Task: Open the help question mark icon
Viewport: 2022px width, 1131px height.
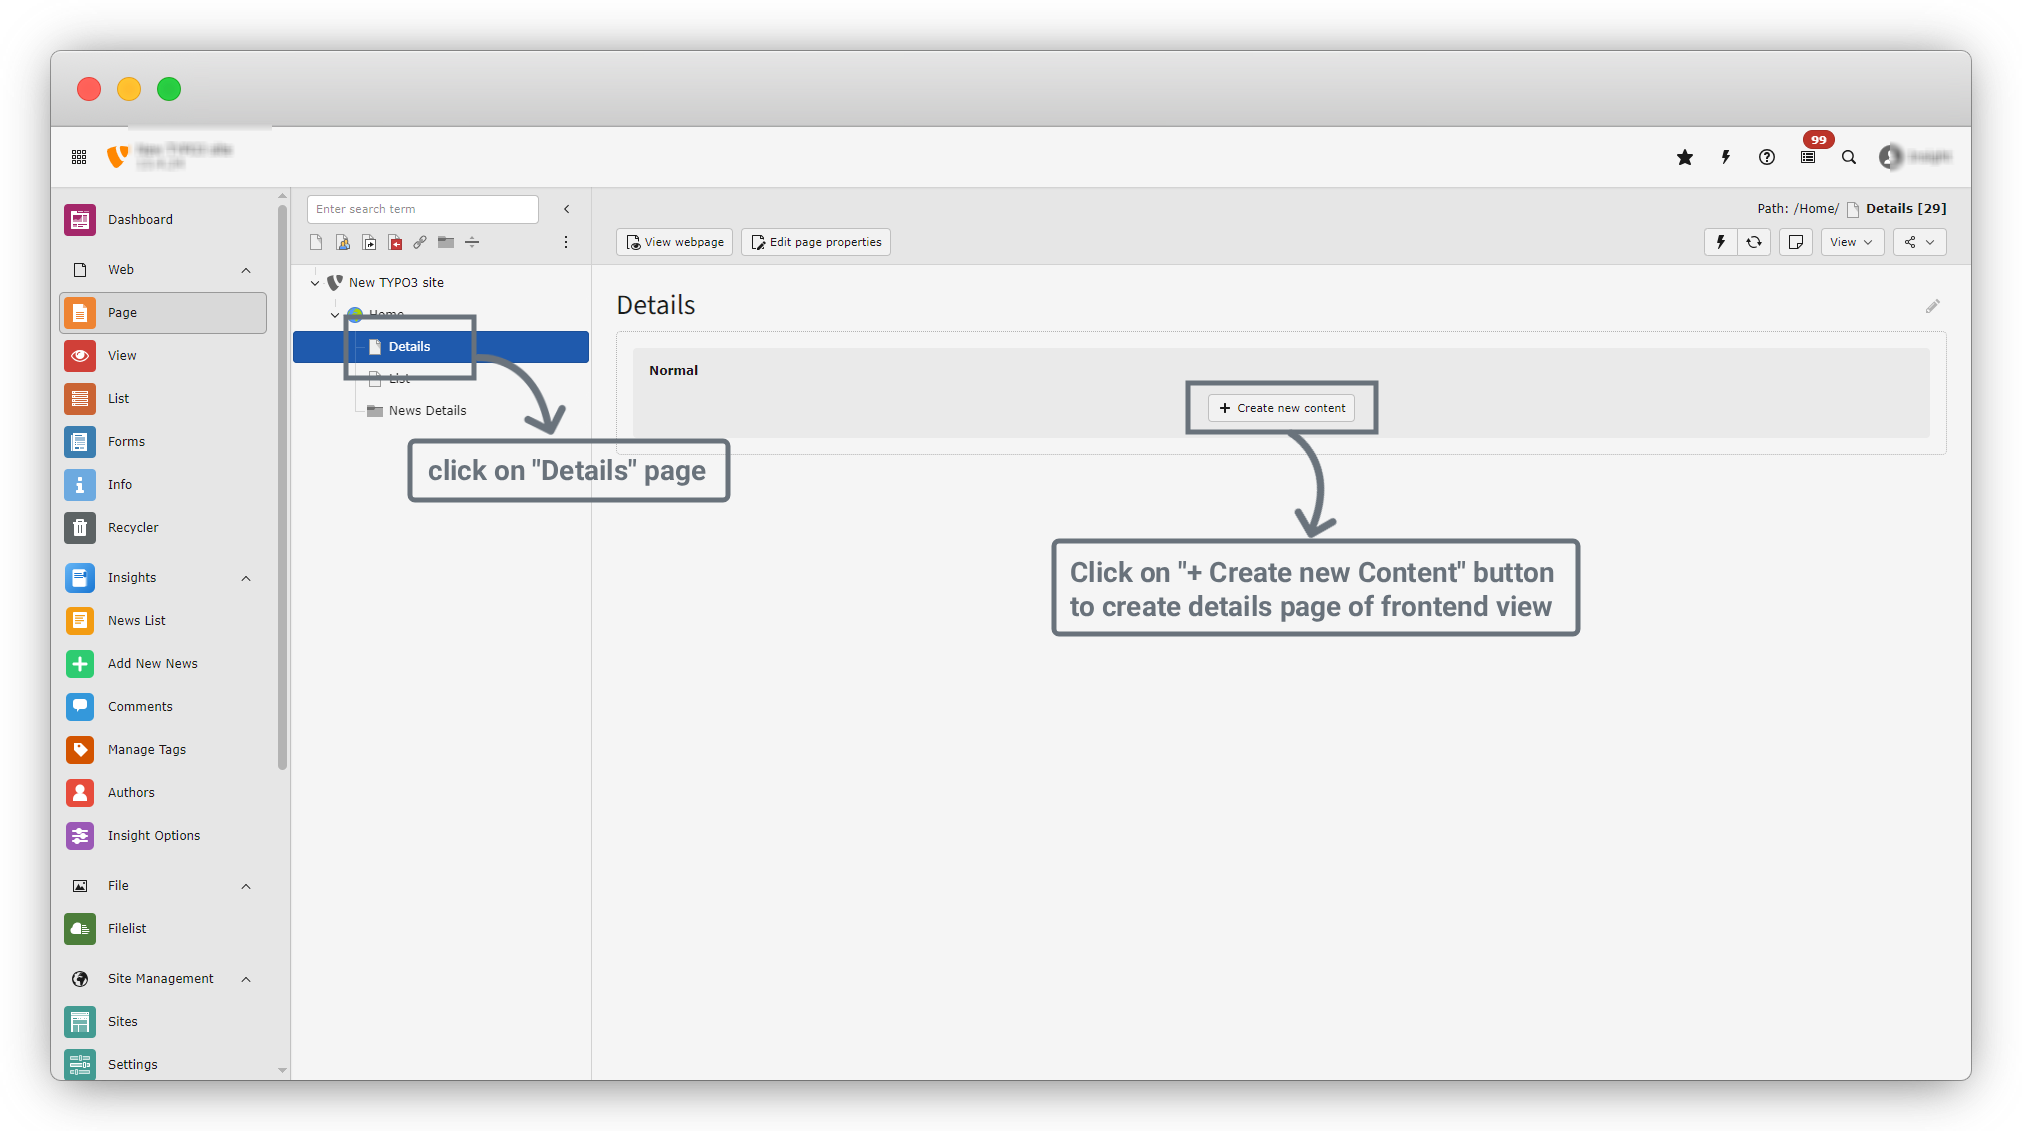Action: [x=1767, y=157]
